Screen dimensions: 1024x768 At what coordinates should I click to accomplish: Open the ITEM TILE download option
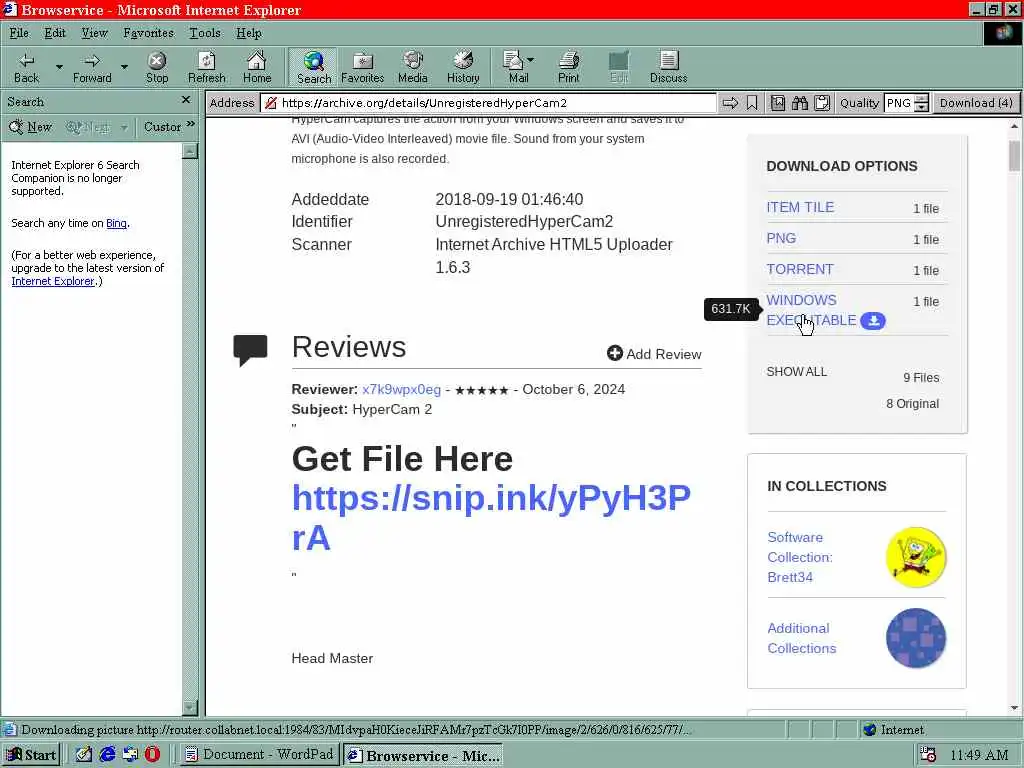[800, 207]
